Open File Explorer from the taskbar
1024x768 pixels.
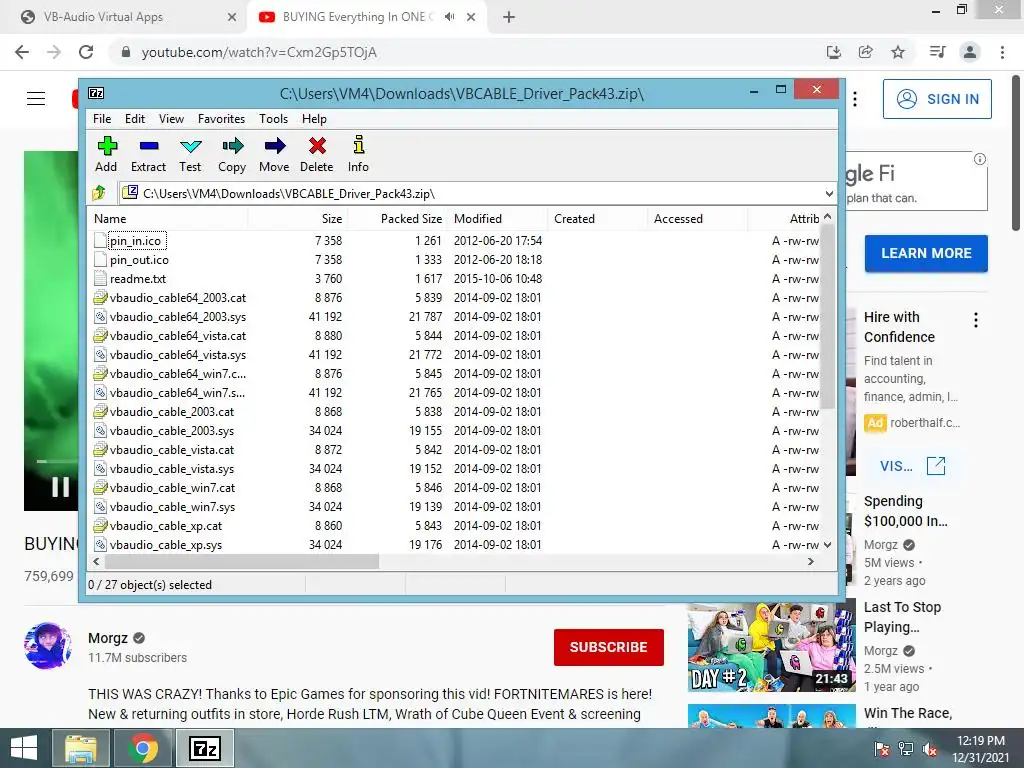pos(80,748)
